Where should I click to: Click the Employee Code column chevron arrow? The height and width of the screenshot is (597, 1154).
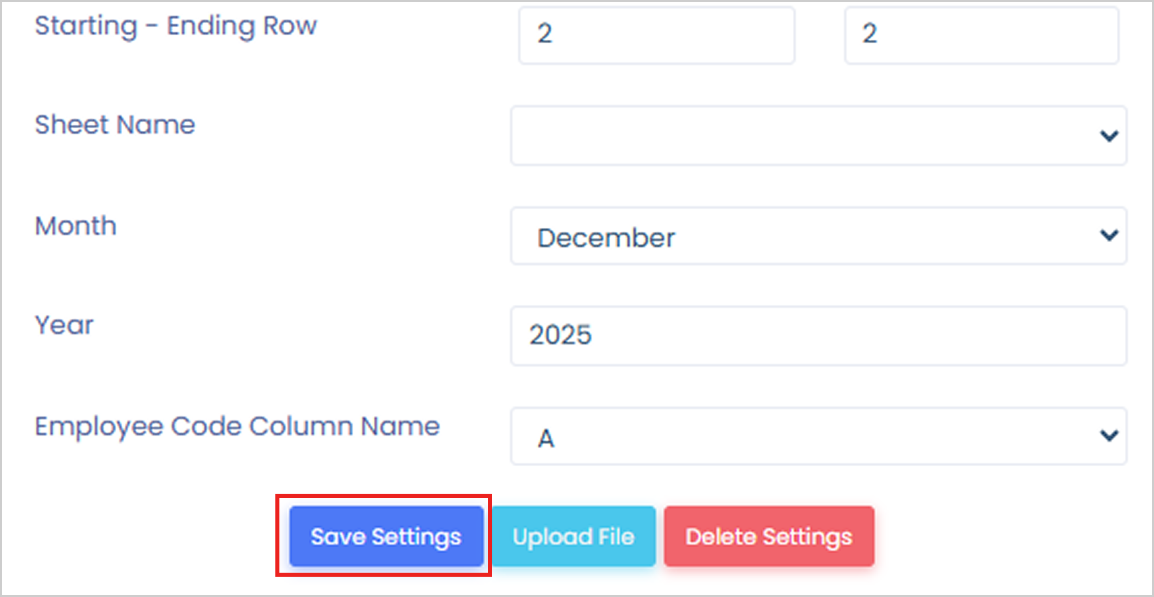pyautogui.click(x=1108, y=436)
